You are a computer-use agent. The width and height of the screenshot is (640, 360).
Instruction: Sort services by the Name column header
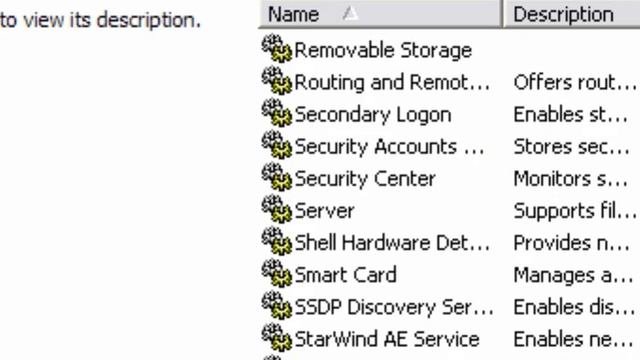pos(380,14)
